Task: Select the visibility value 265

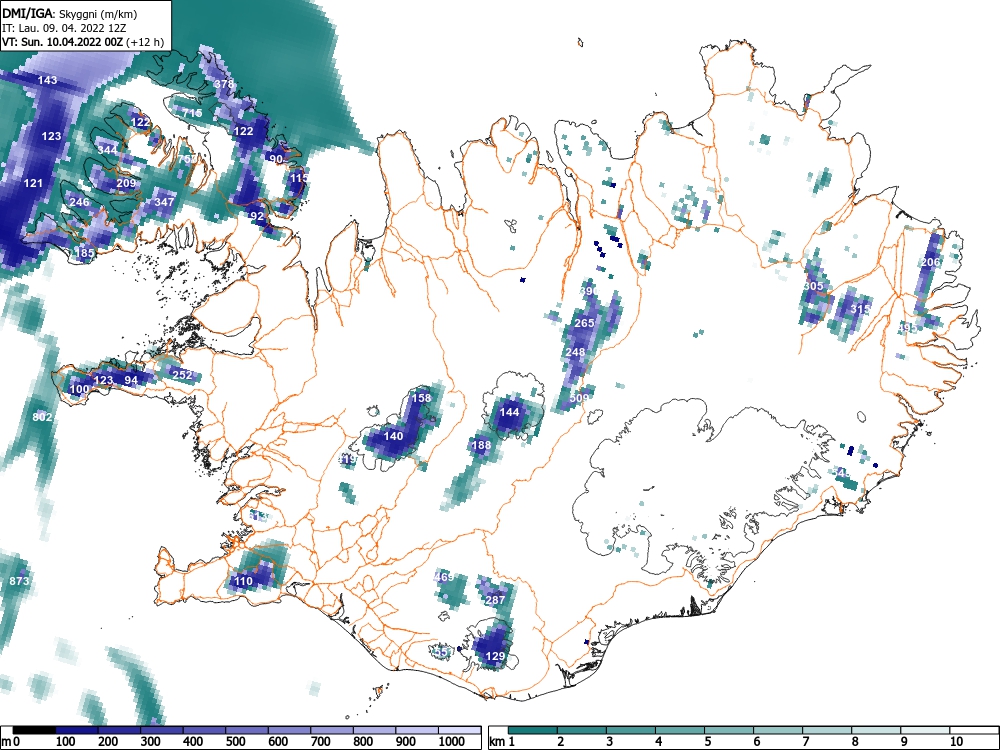Action: [584, 323]
